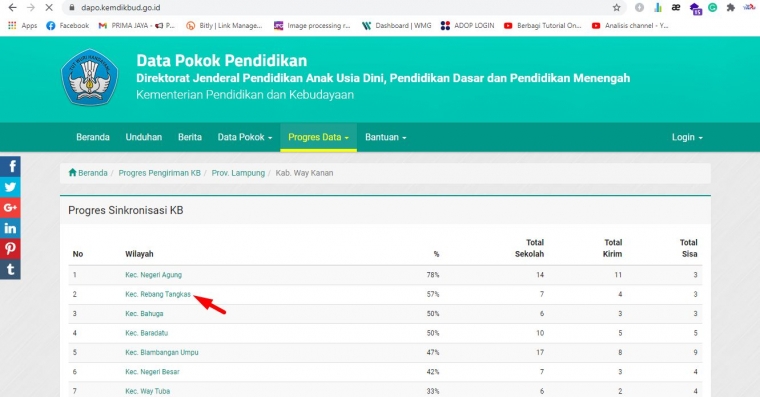
Task: Share page via Google Plus sidebar icon
Action: tap(10, 207)
